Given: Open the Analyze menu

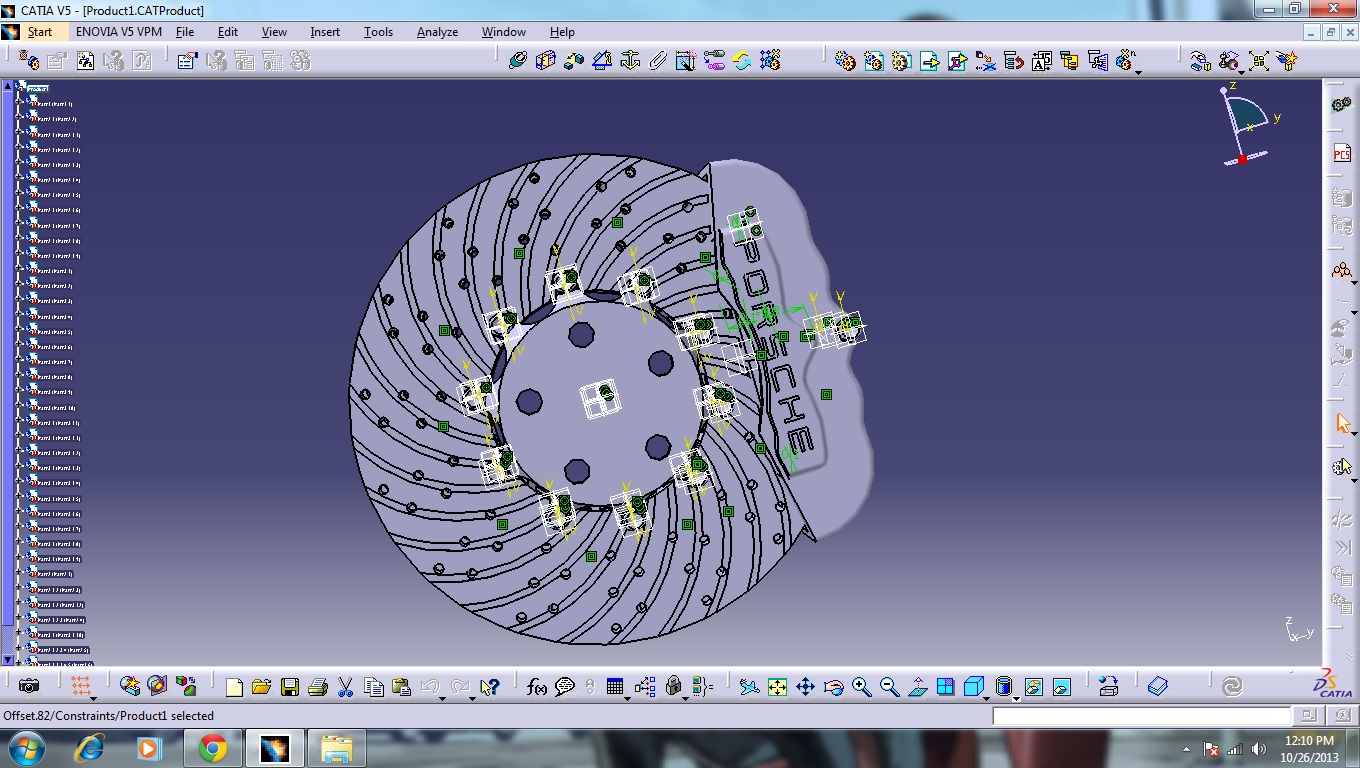Looking at the screenshot, I should (437, 32).
